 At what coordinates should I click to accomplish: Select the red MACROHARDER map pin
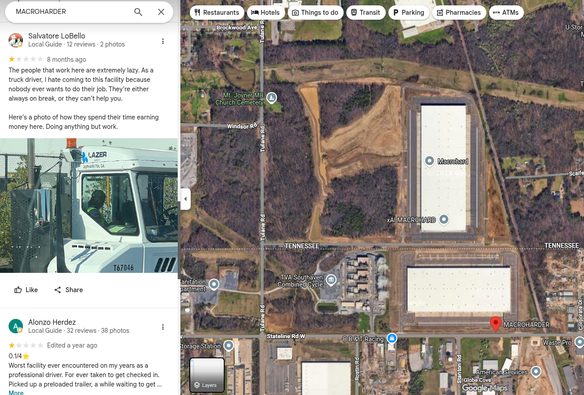click(495, 324)
